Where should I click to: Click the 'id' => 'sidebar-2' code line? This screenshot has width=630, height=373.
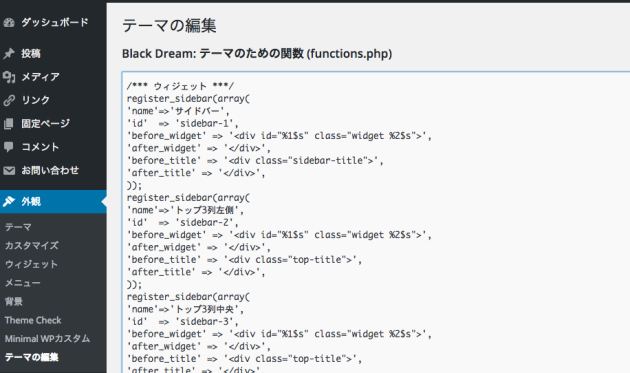pos(182,223)
